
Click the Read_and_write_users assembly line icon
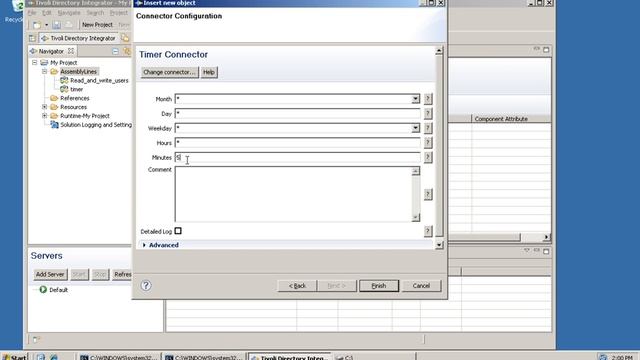64,80
